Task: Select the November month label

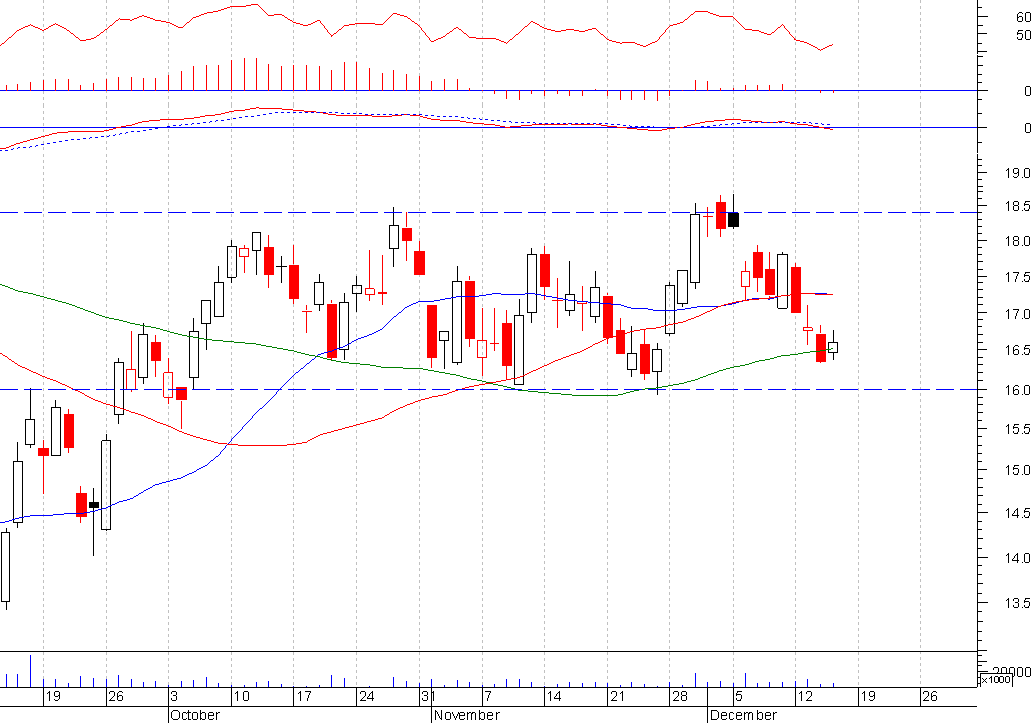Action: [x=467, y=715]
